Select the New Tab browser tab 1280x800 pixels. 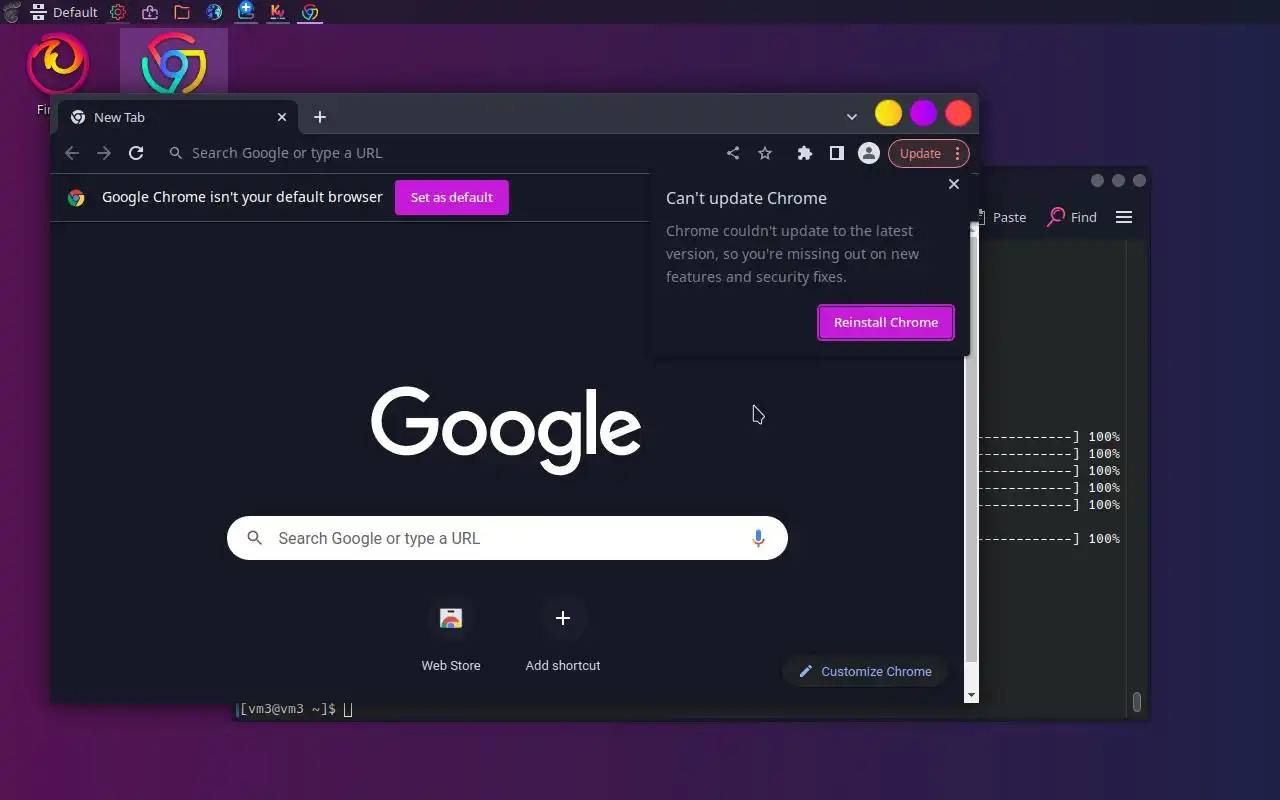[x=178, y=117]
